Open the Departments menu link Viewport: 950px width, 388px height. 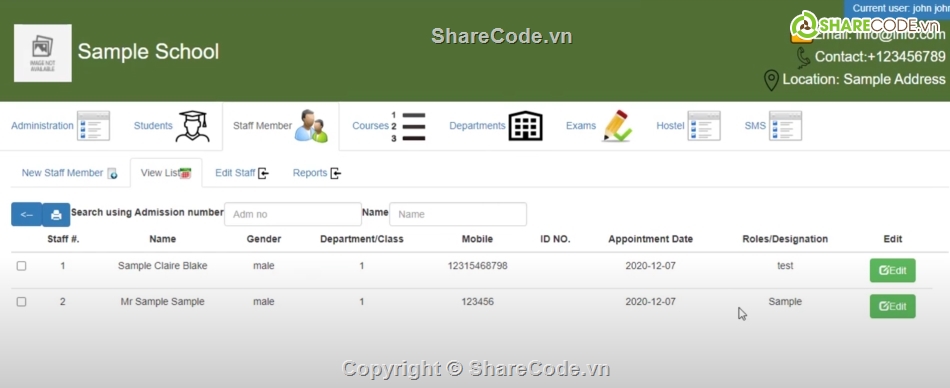tap(477, 126)
